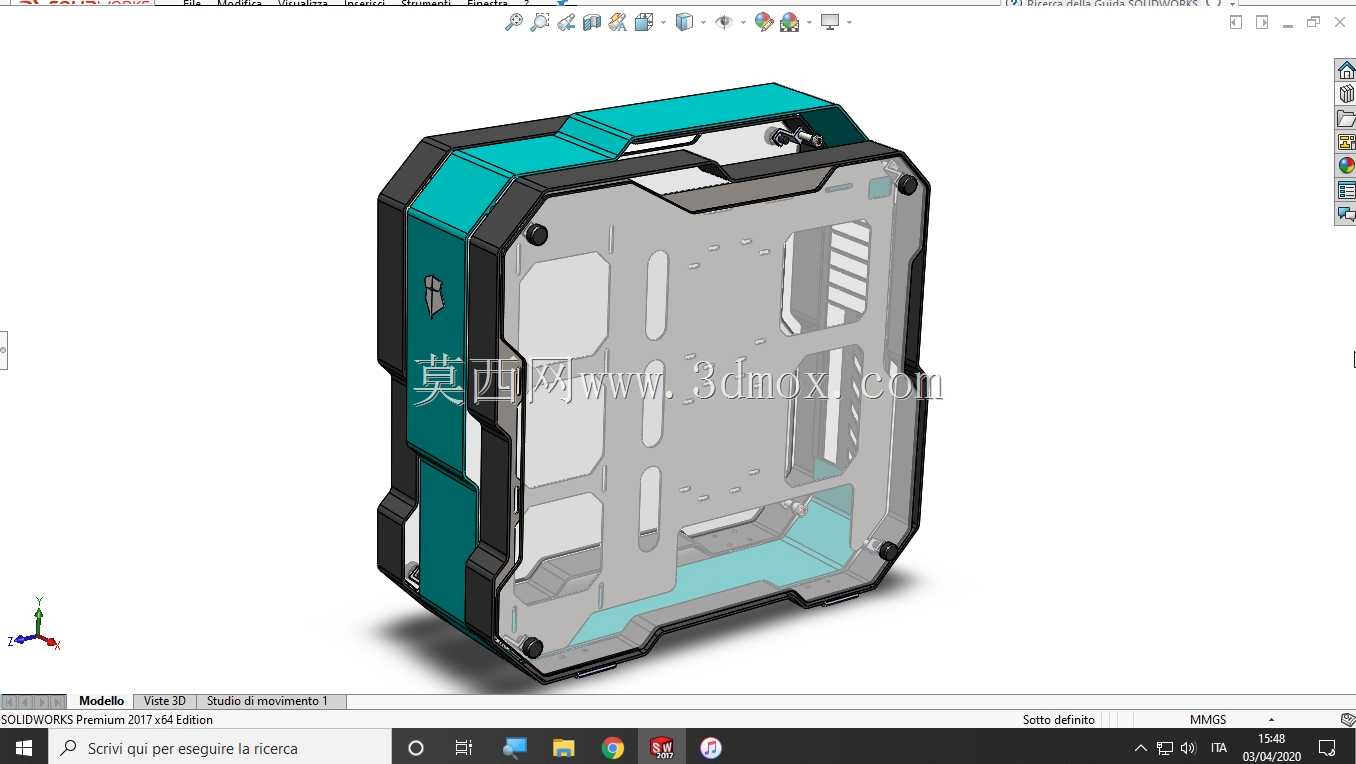This screenshot has height=764, width=1356.
Task: Open the volume control tray icon
Action: 1188,748
